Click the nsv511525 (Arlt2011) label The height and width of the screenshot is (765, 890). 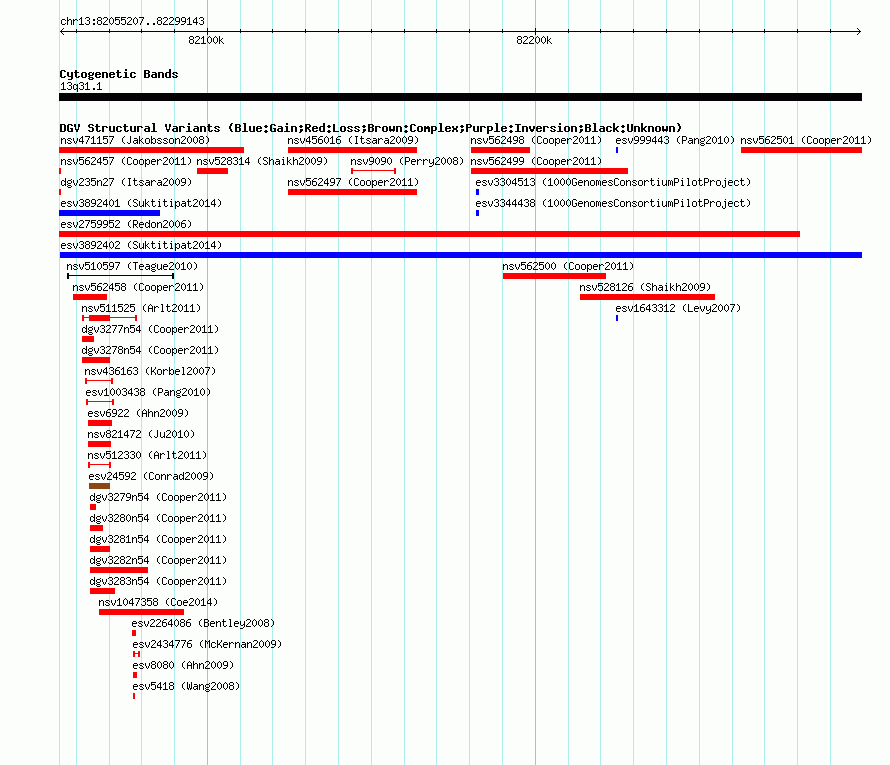(141, 308)
